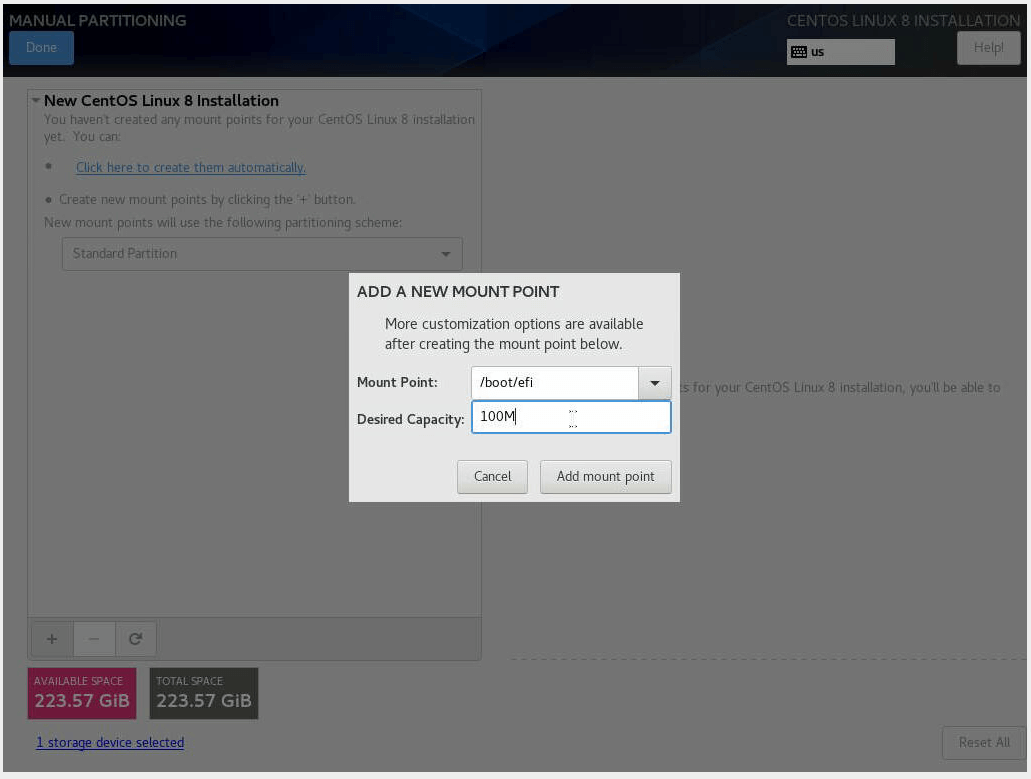
Task: Click the Cancel button in dialog
Action: (492, 477)
